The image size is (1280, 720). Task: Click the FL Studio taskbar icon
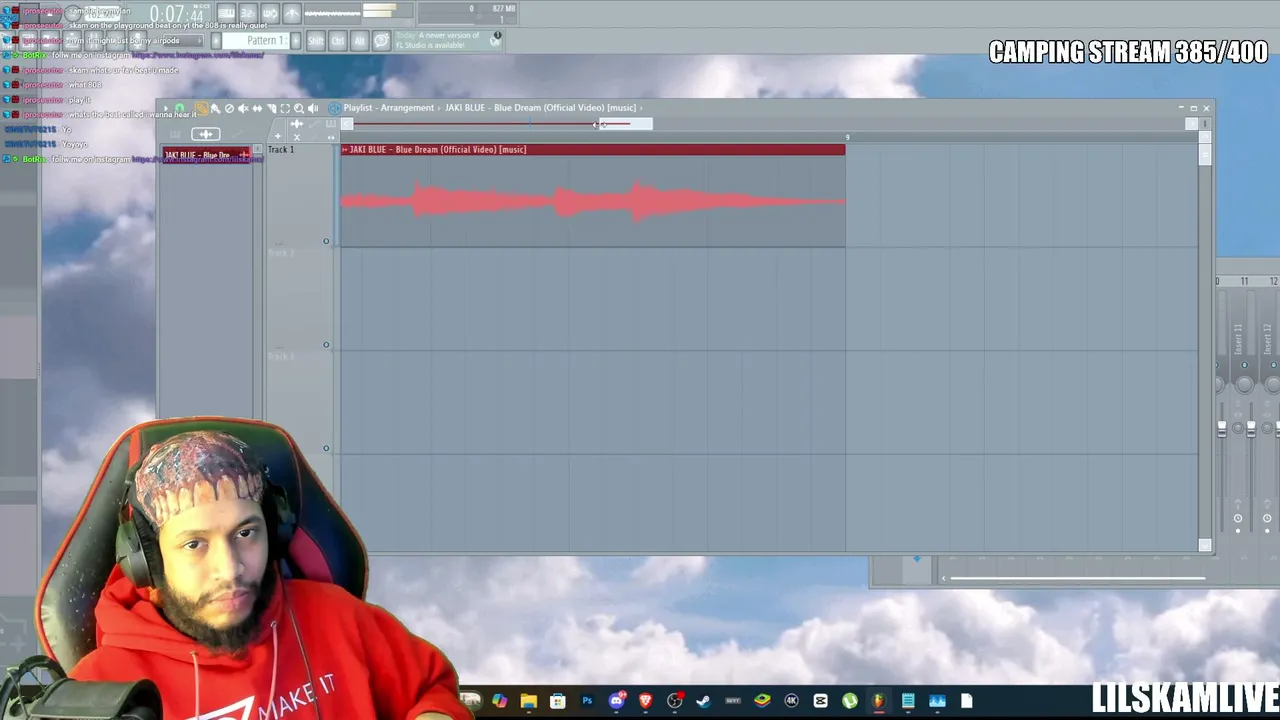[878, 701]
